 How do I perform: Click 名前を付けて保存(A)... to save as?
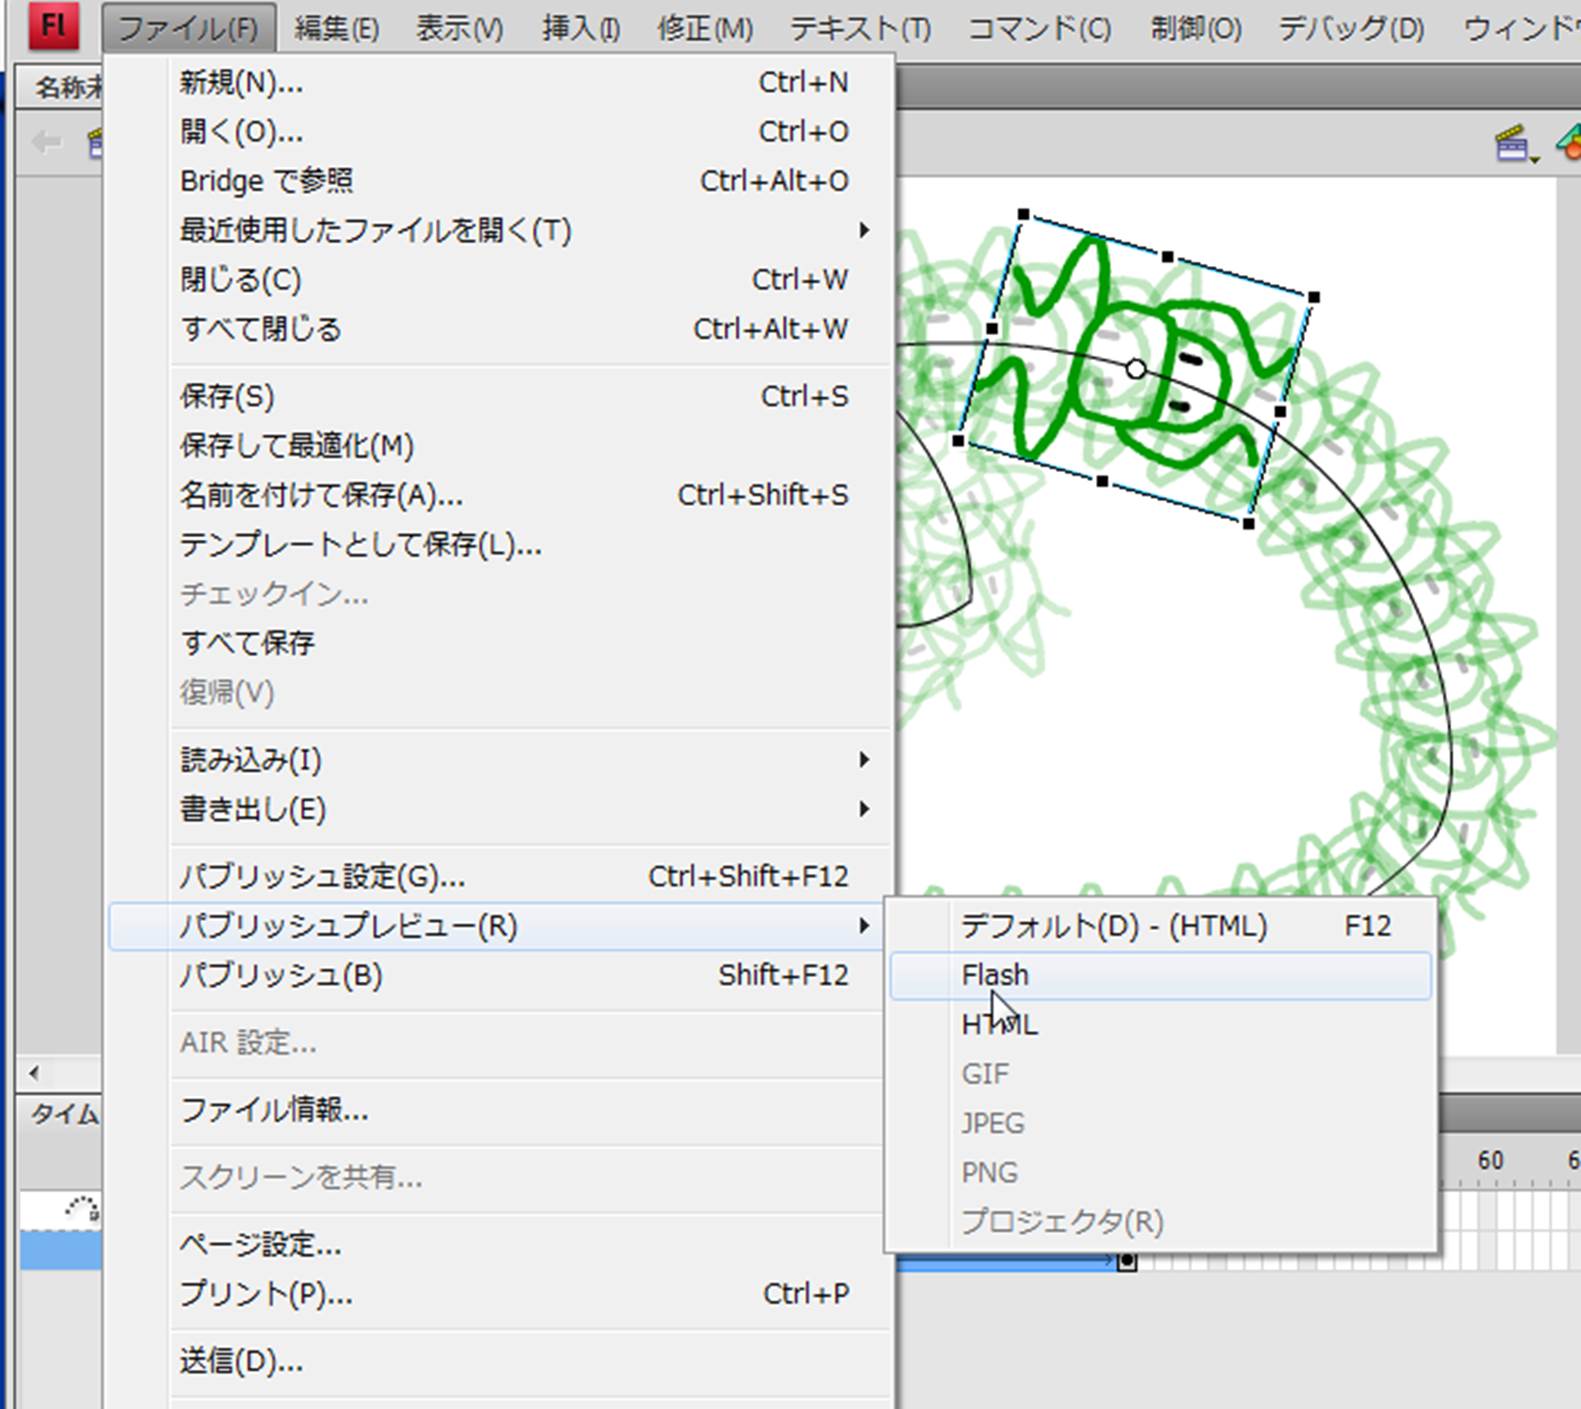pos(321,495)
